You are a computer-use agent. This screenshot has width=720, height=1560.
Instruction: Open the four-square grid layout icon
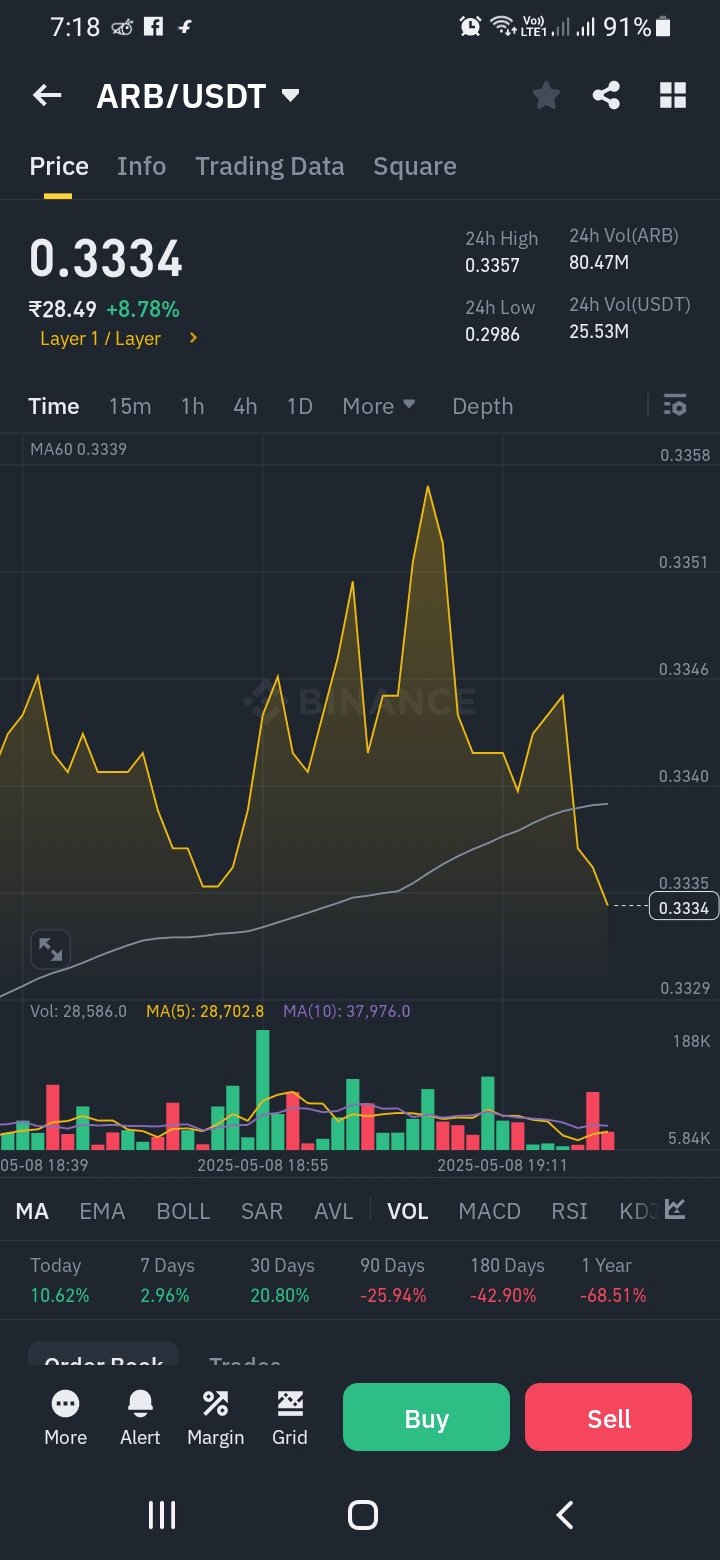pyautogui.click(x=673, y=96)
